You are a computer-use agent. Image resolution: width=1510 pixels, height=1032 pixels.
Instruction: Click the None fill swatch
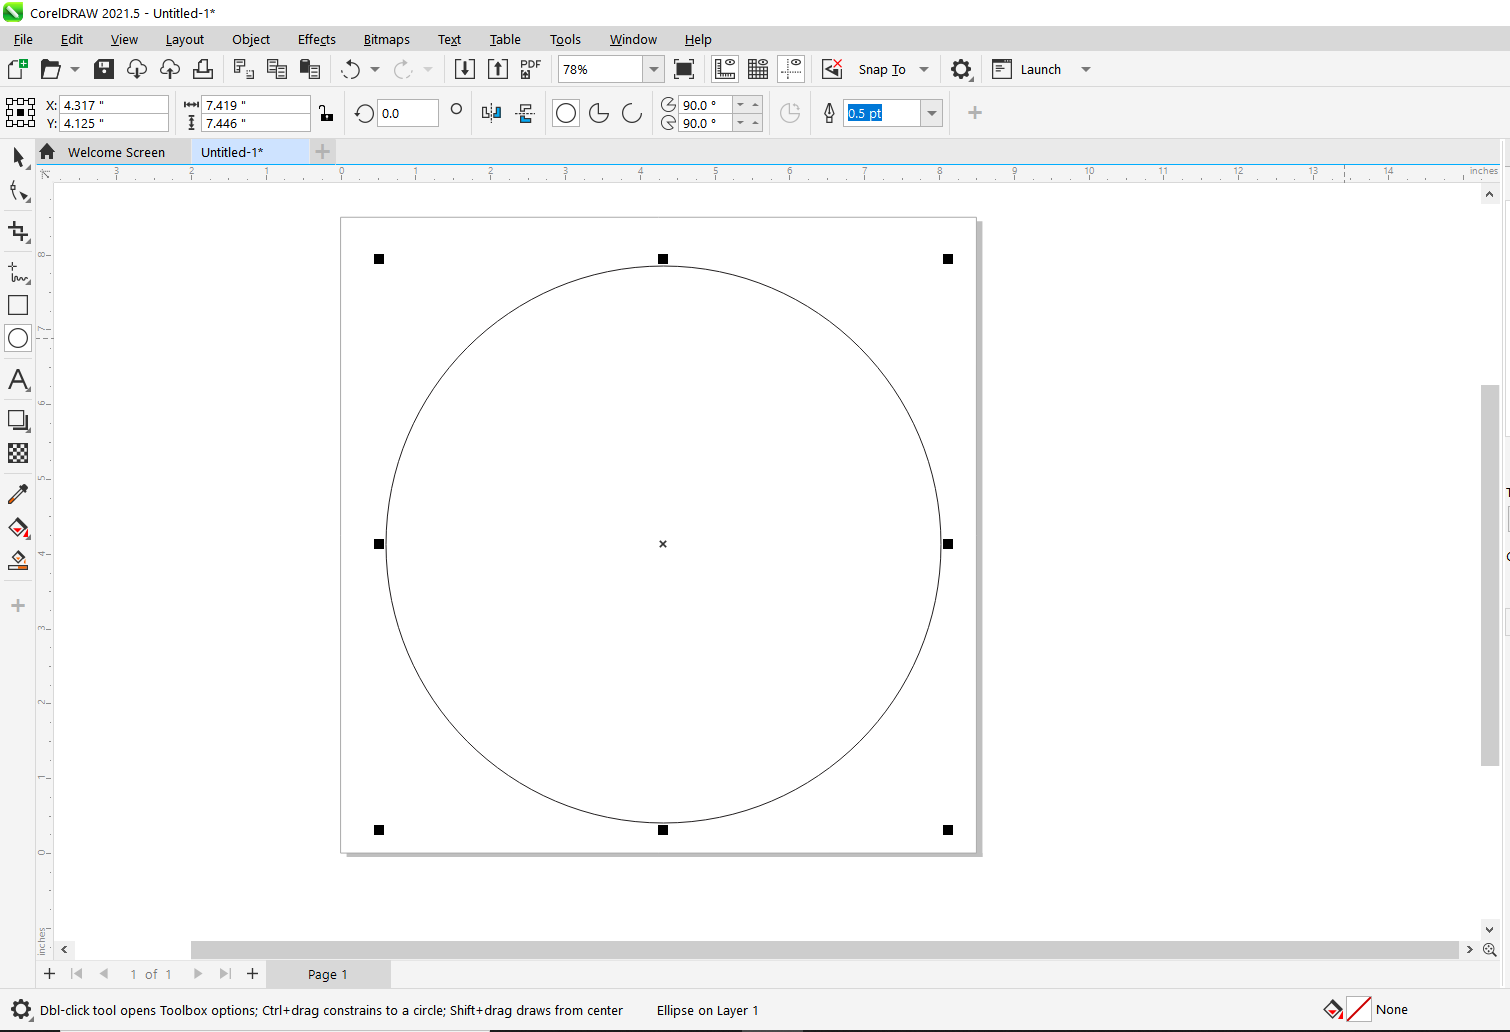click(1357, 1009)
